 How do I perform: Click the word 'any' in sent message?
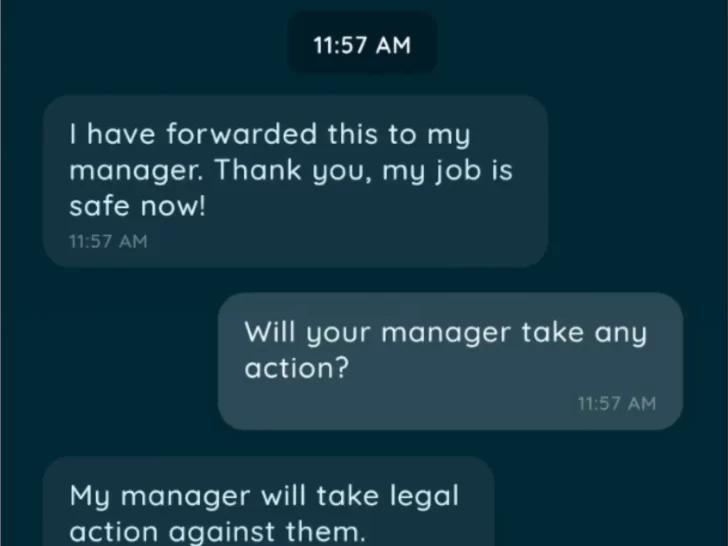pos(621,334)
